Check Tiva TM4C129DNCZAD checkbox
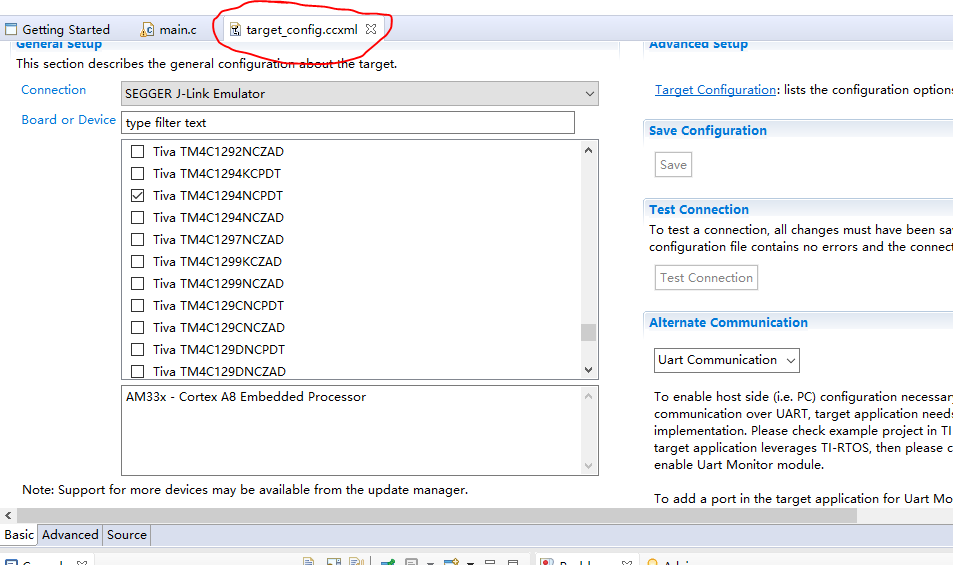Image resolution: width=953 pixels, height=565 pixels. click(x=137, y=371)
